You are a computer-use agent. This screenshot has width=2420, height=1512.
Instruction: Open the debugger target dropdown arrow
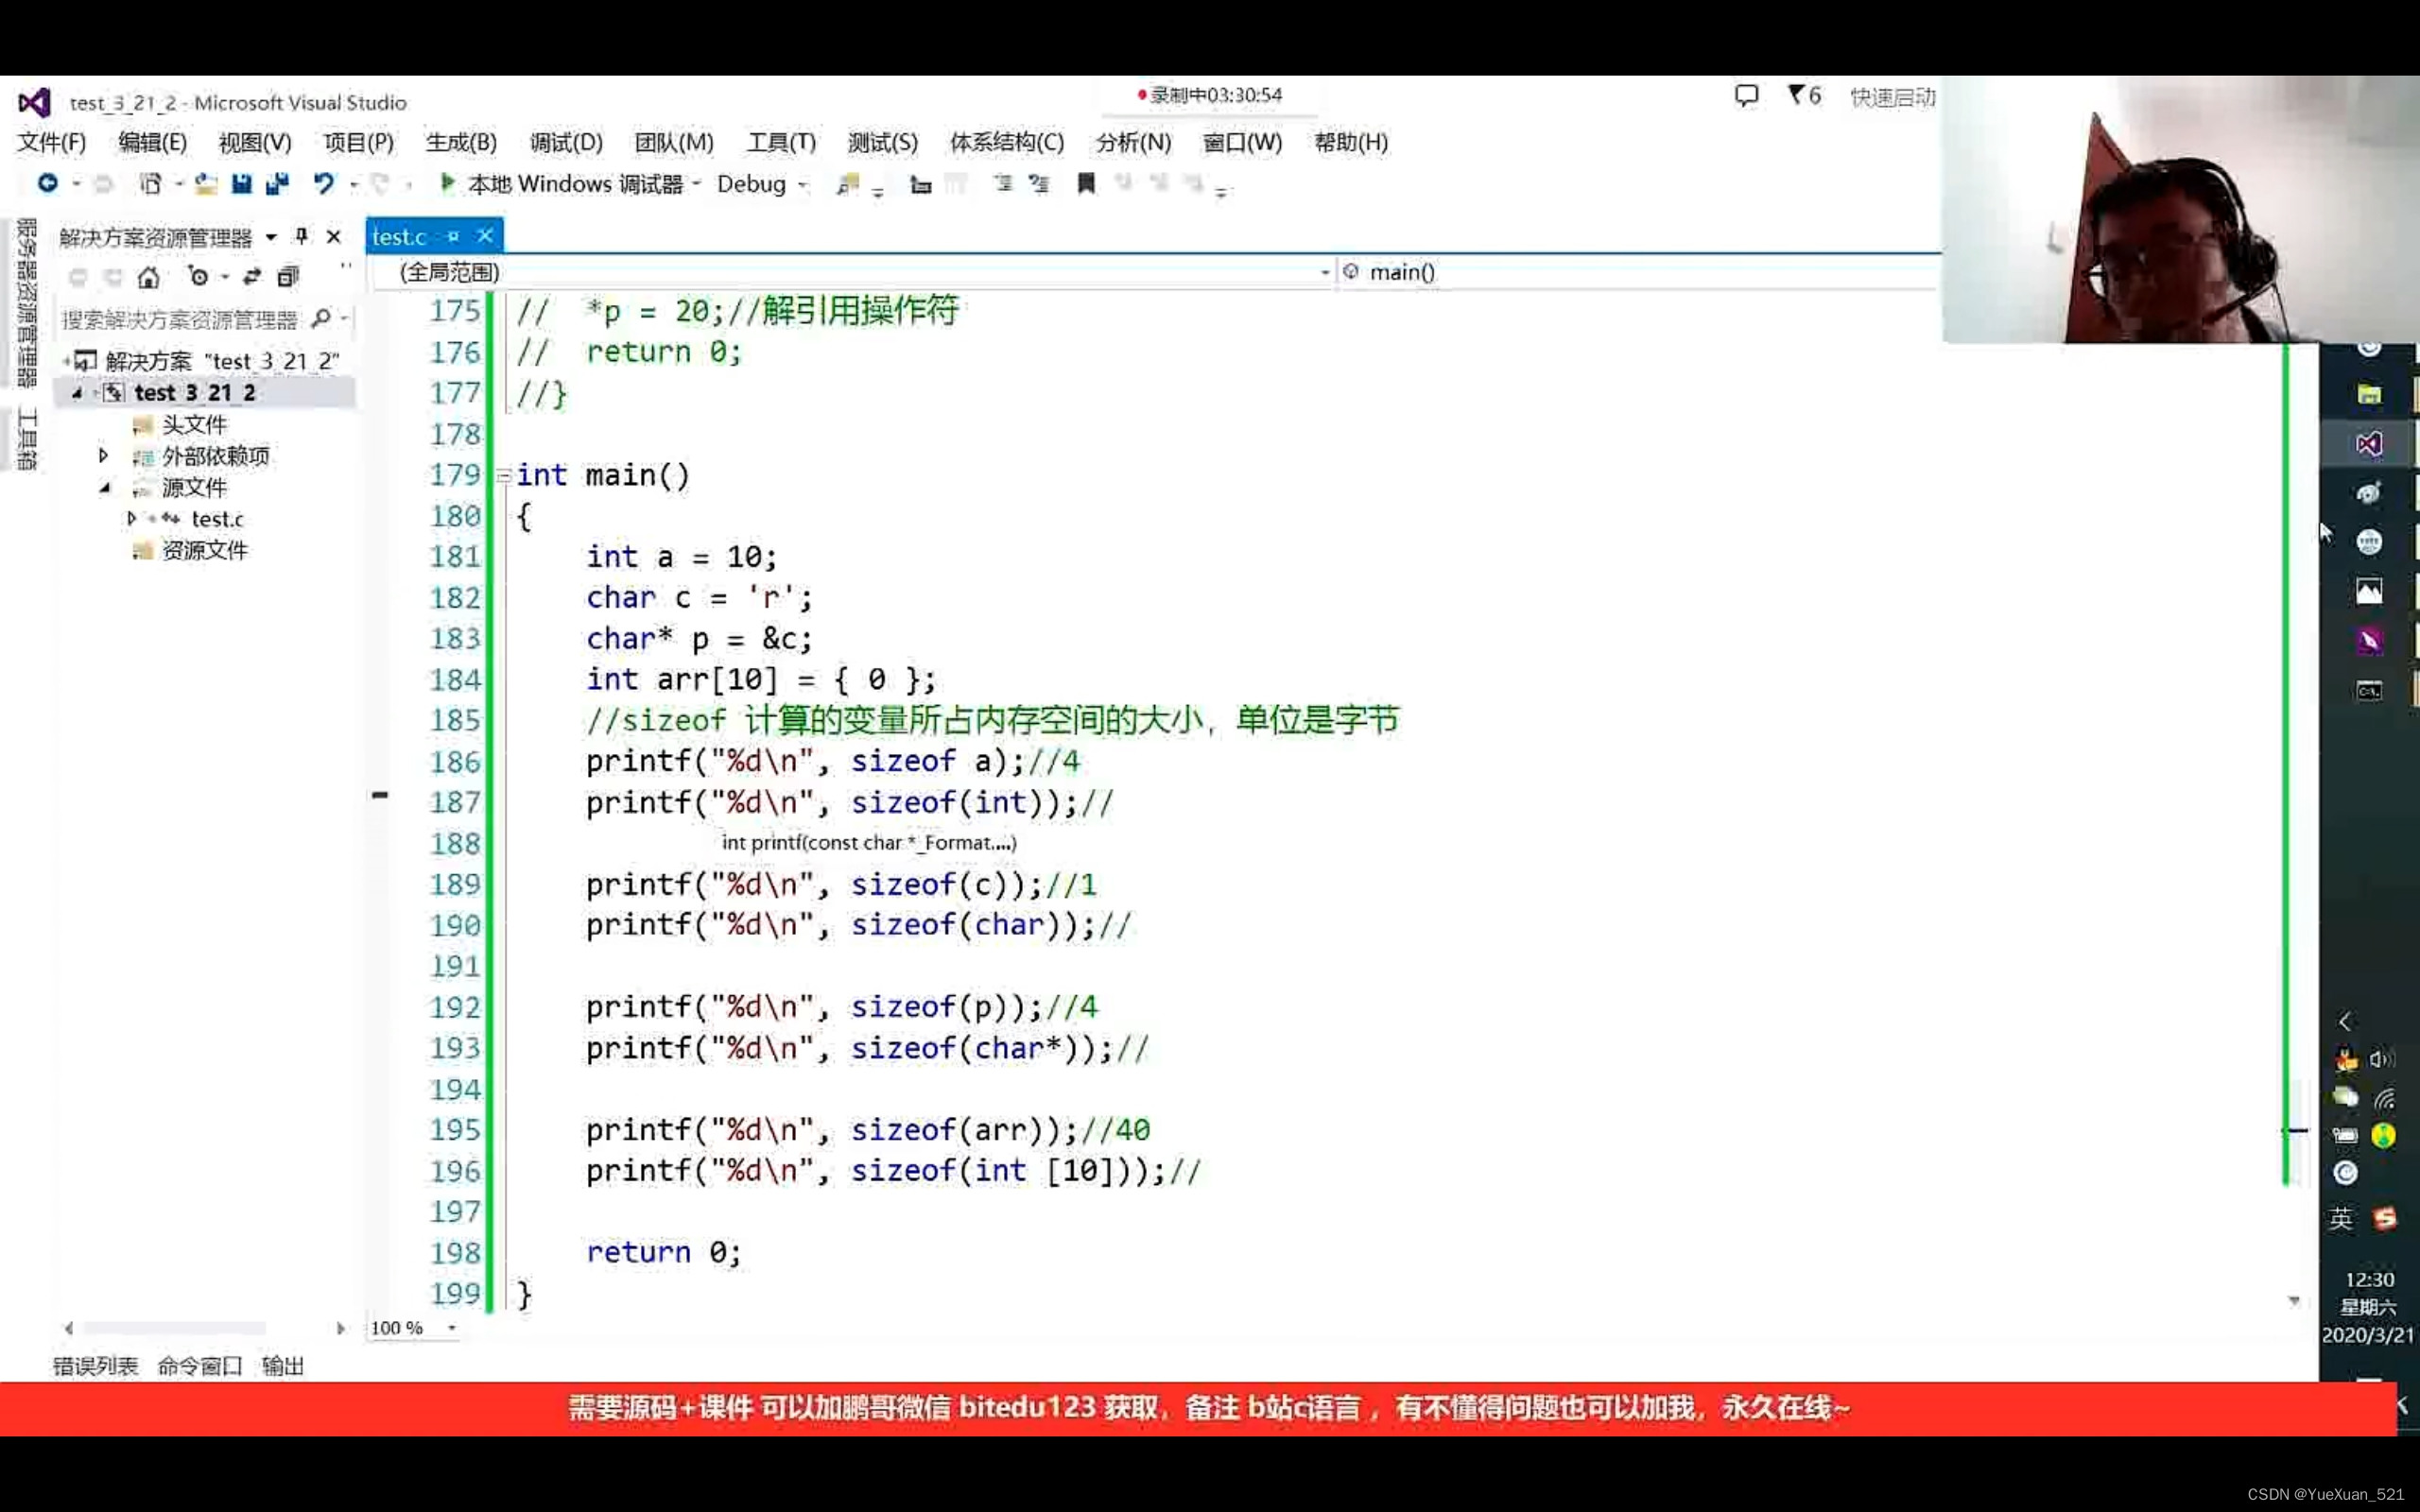(x=696, y=184)
